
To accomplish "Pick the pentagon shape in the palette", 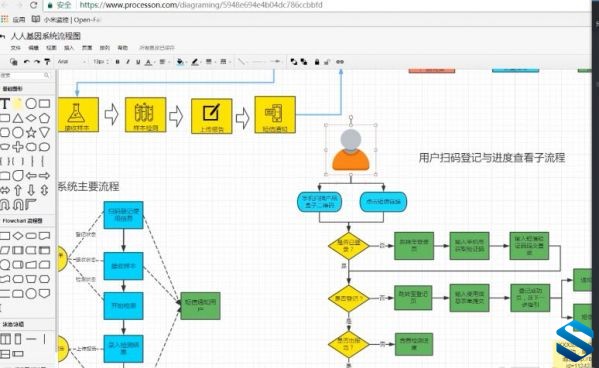I will 44,118.
